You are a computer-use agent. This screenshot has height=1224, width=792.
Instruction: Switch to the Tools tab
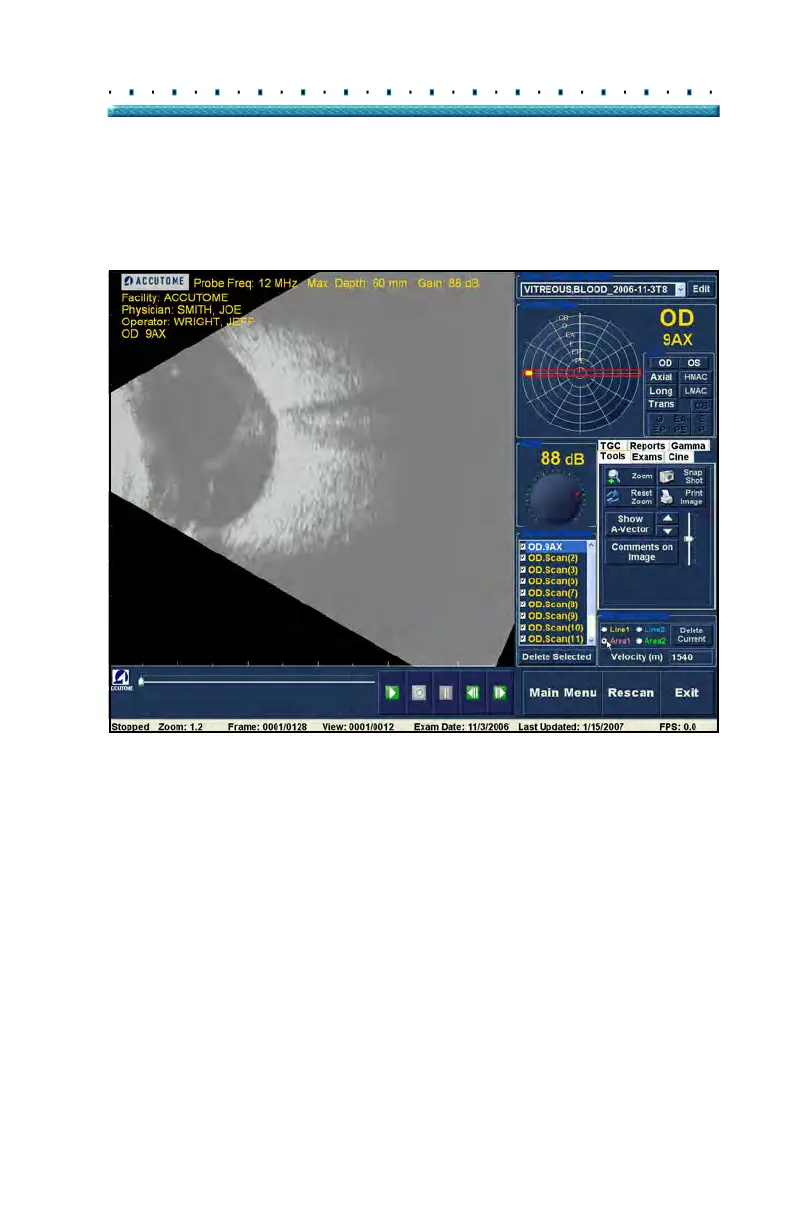pyautogui.click(x=612, y=457)
